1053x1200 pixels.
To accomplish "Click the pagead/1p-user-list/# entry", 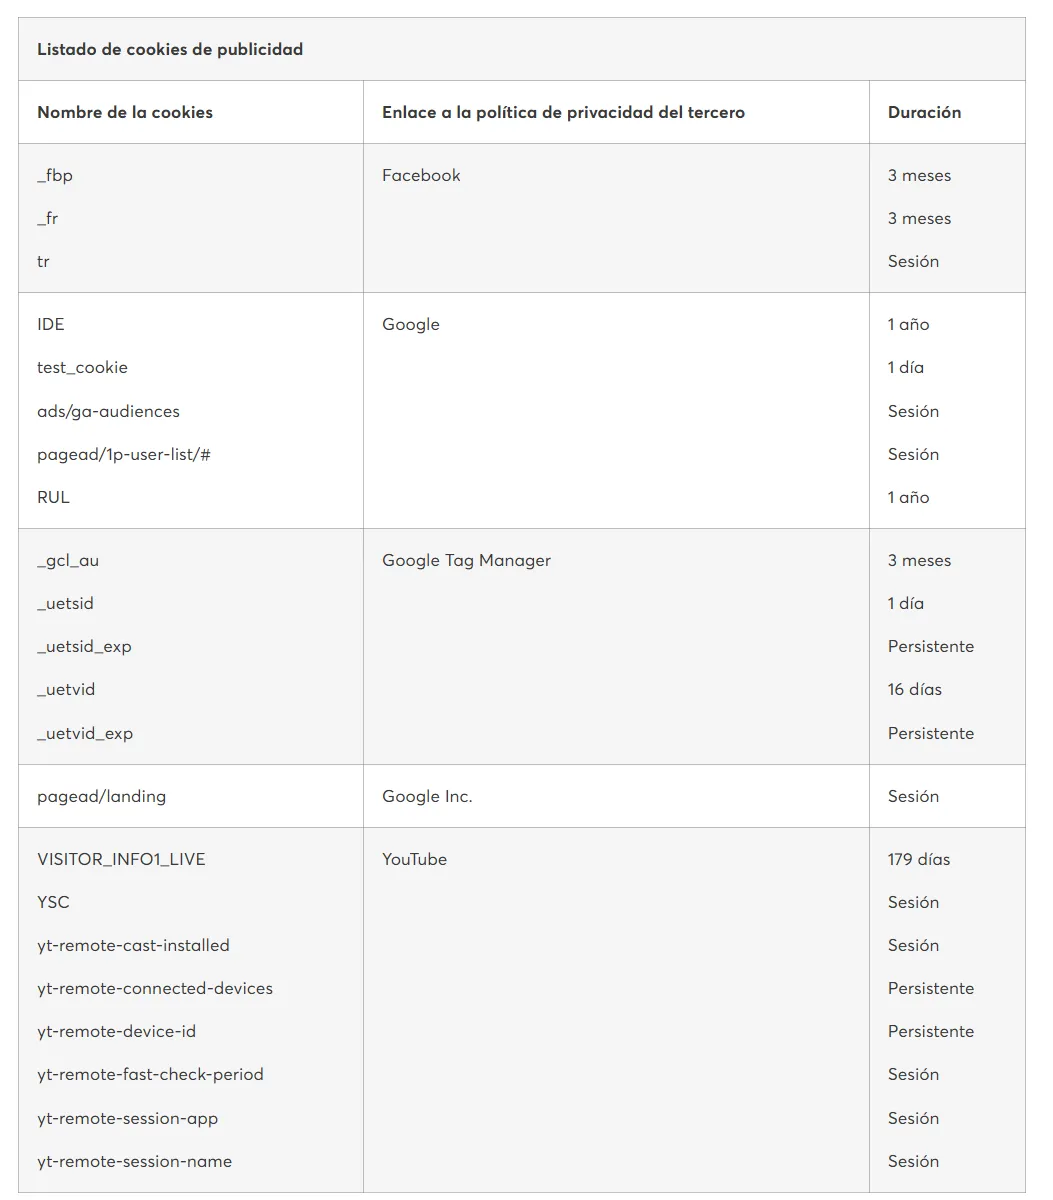I will tap(124, 454).
